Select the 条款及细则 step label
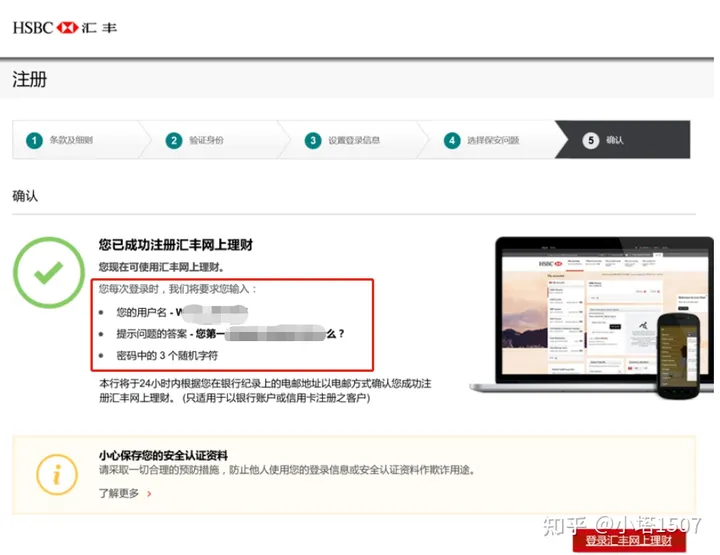The width and height of the screenshot is (720, 555). point(71,140)
